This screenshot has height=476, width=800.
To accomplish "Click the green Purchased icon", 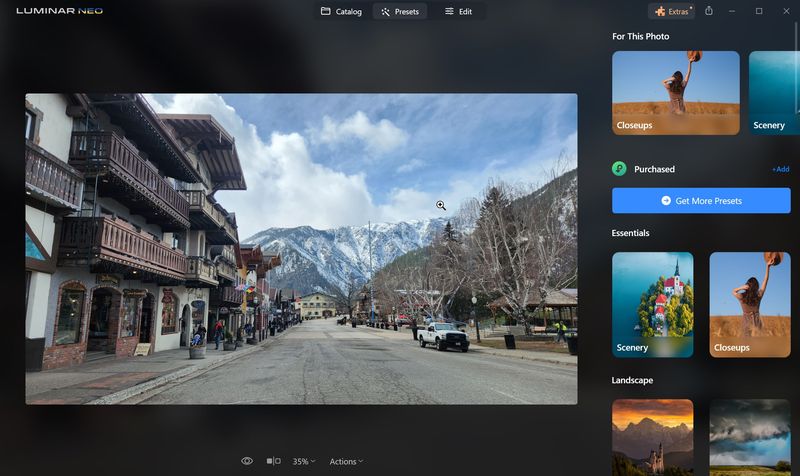I will [x=619, y=168].
